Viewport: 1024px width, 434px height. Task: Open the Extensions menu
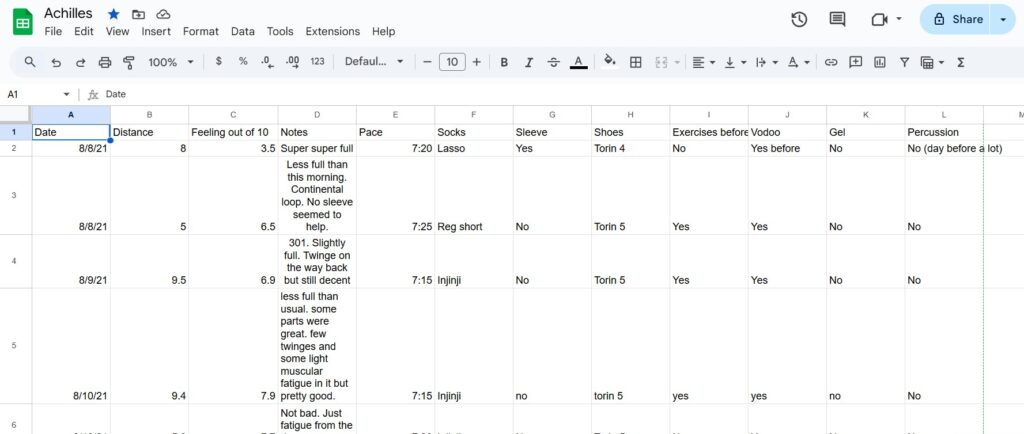332,31
